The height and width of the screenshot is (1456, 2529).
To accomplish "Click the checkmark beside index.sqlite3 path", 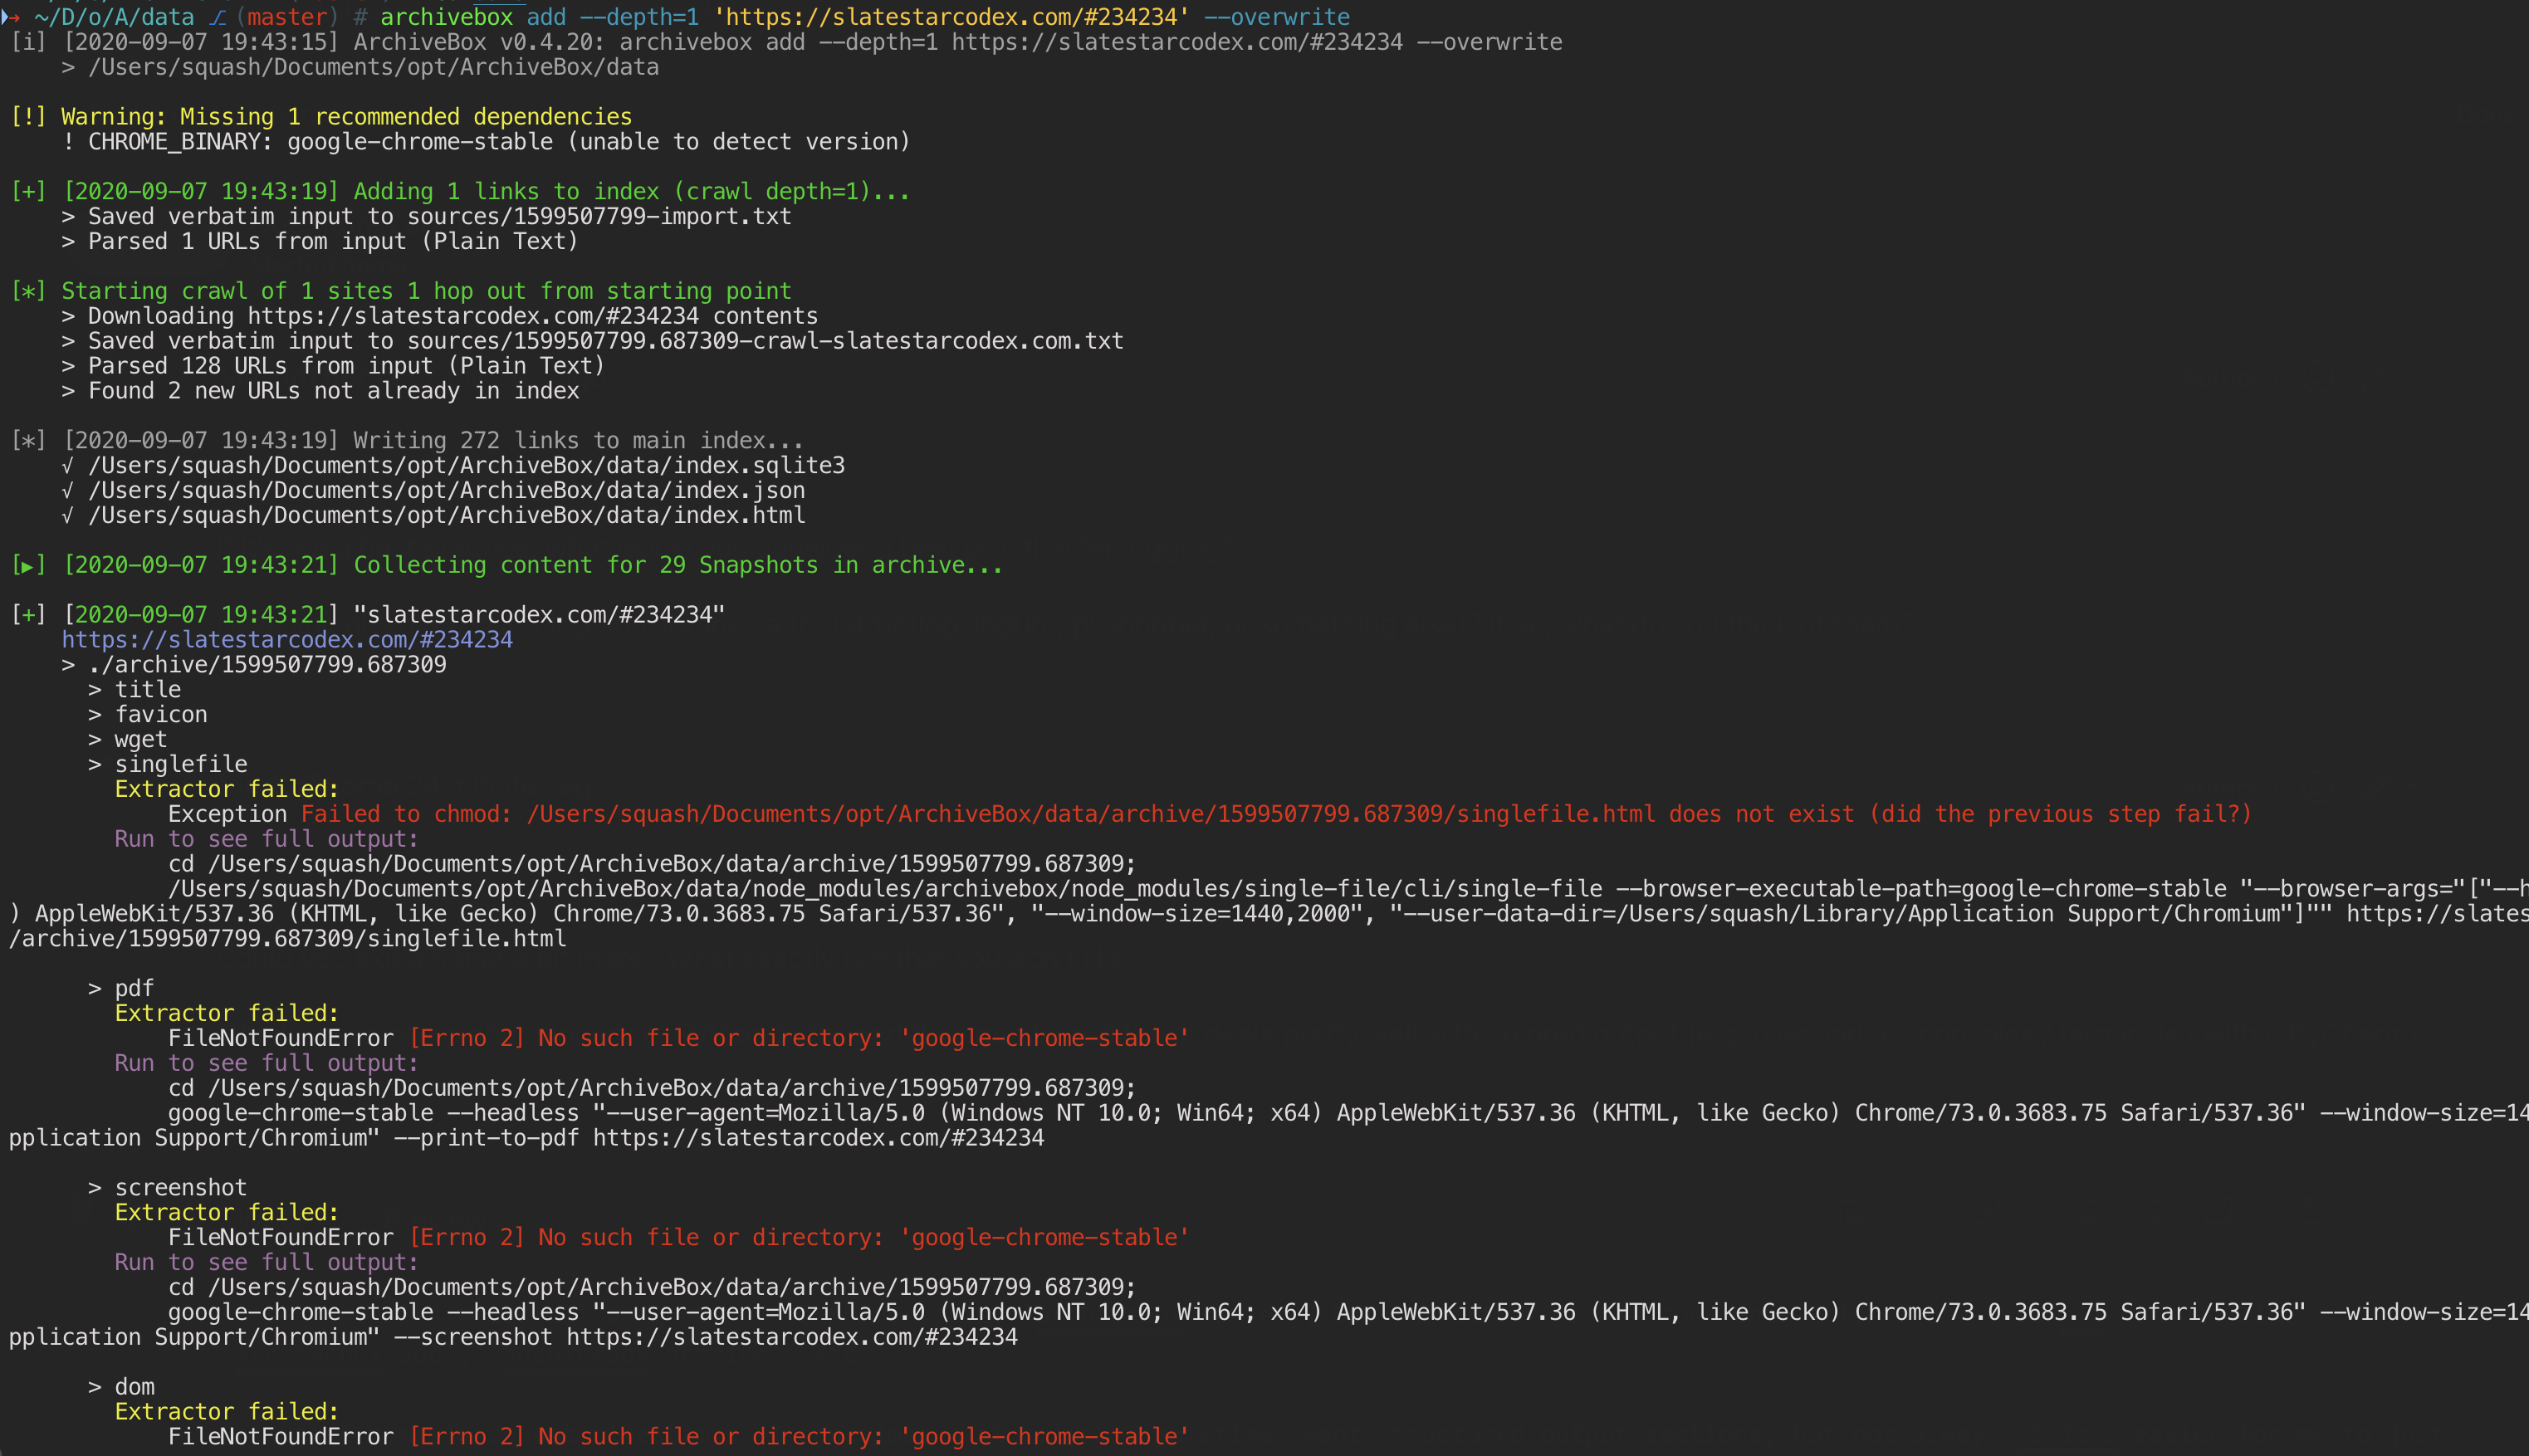I will click(x=67, y=466).
